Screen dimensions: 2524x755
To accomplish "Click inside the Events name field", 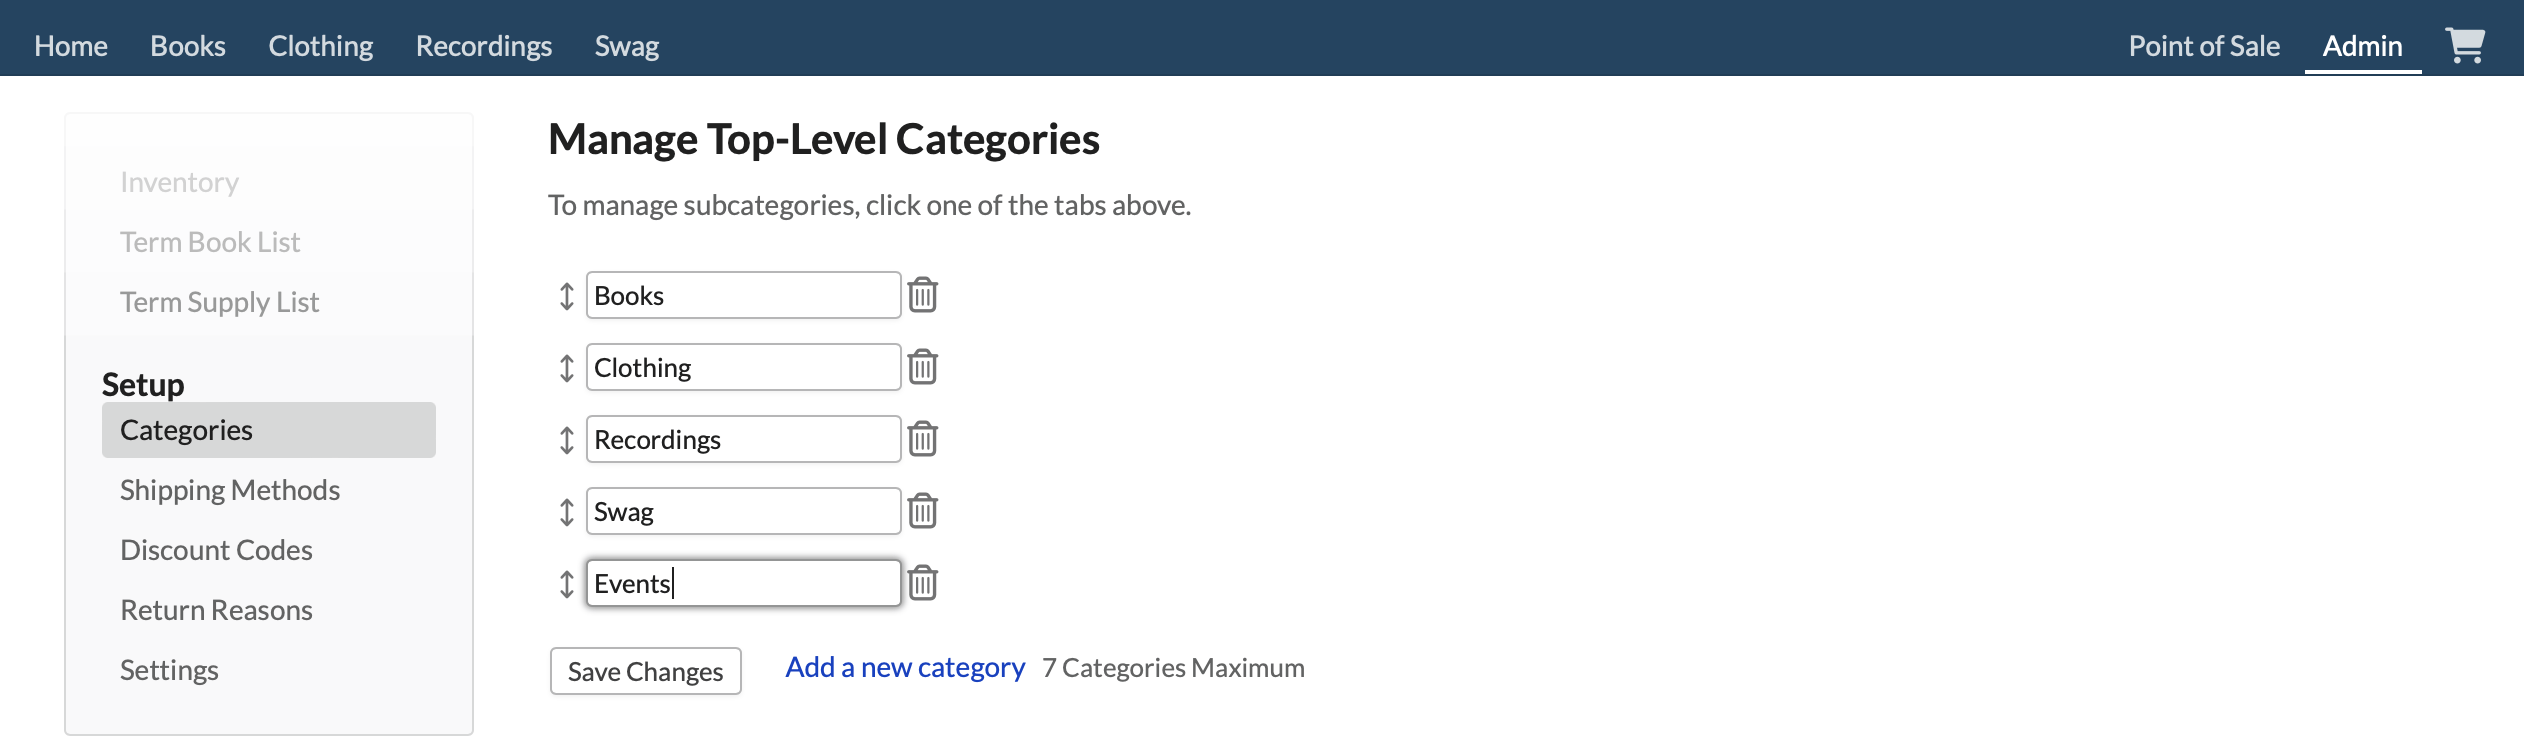I will (x=742, y=582).
